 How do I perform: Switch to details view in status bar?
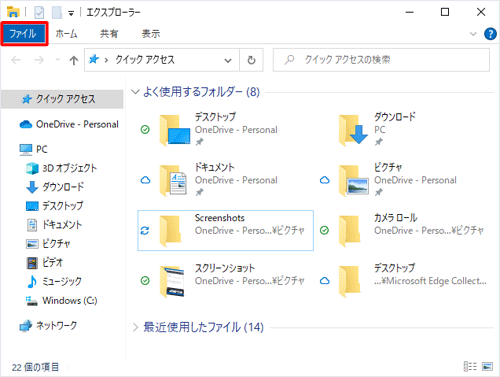(470, 367)
